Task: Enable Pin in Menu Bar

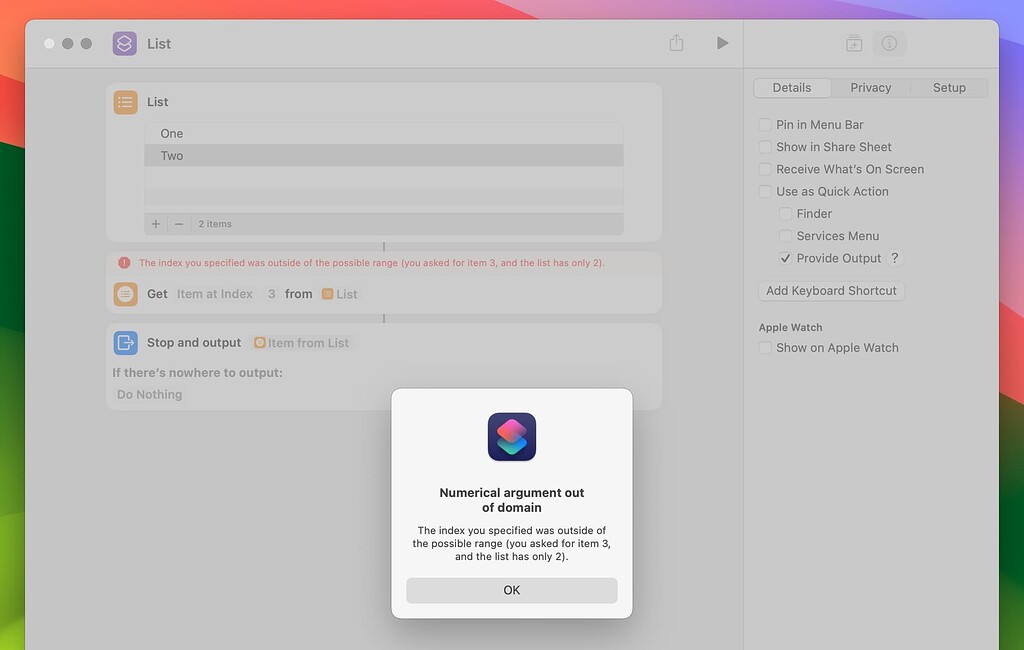Action: pos(765,125)
